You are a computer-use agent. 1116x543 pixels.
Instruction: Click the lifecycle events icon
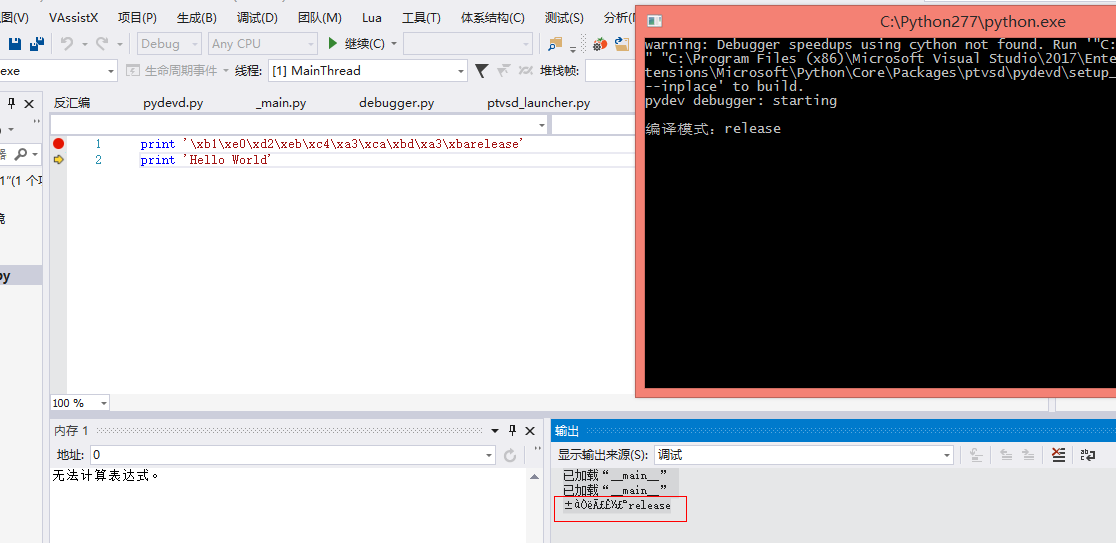point(132,70)
